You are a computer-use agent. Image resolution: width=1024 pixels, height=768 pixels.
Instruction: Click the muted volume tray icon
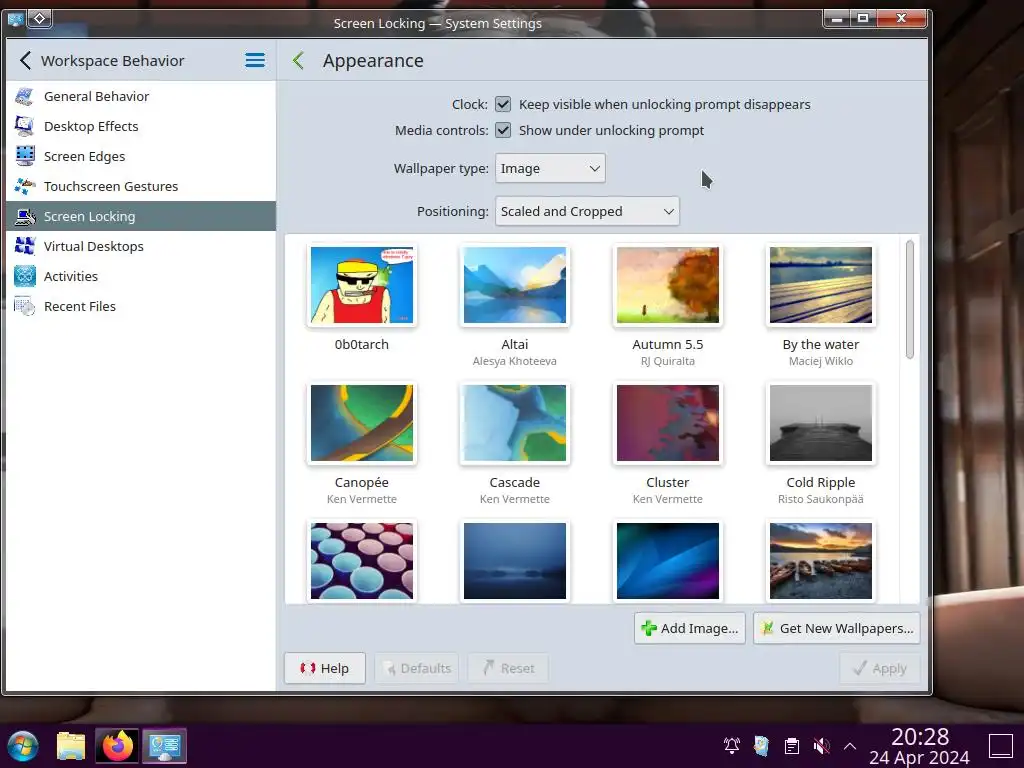coord(822,746)
